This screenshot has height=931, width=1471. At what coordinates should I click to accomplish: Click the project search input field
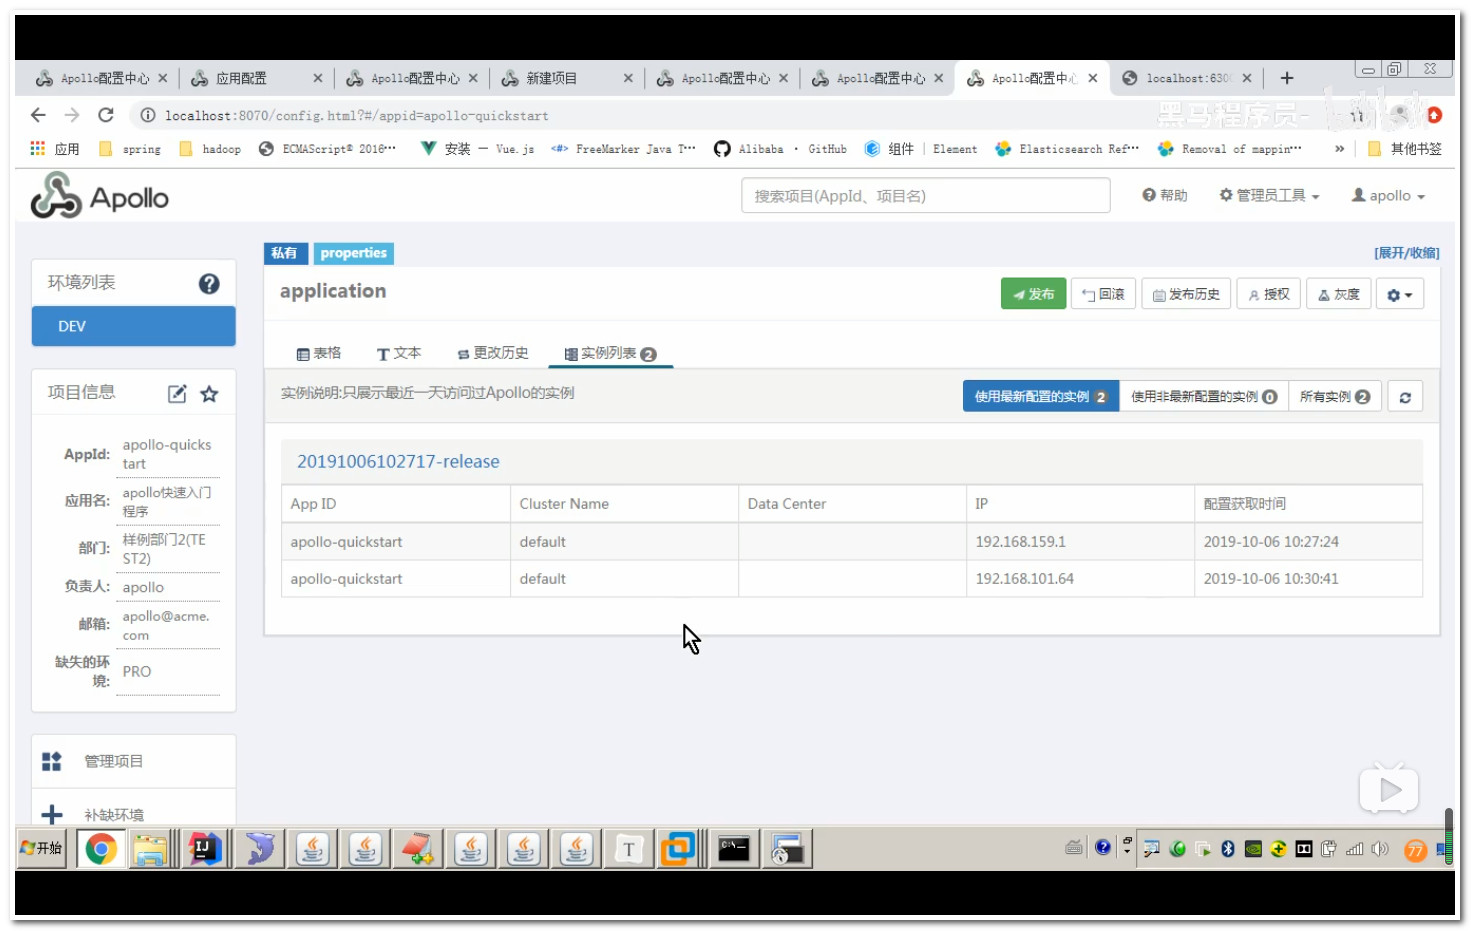coord(925,196)
